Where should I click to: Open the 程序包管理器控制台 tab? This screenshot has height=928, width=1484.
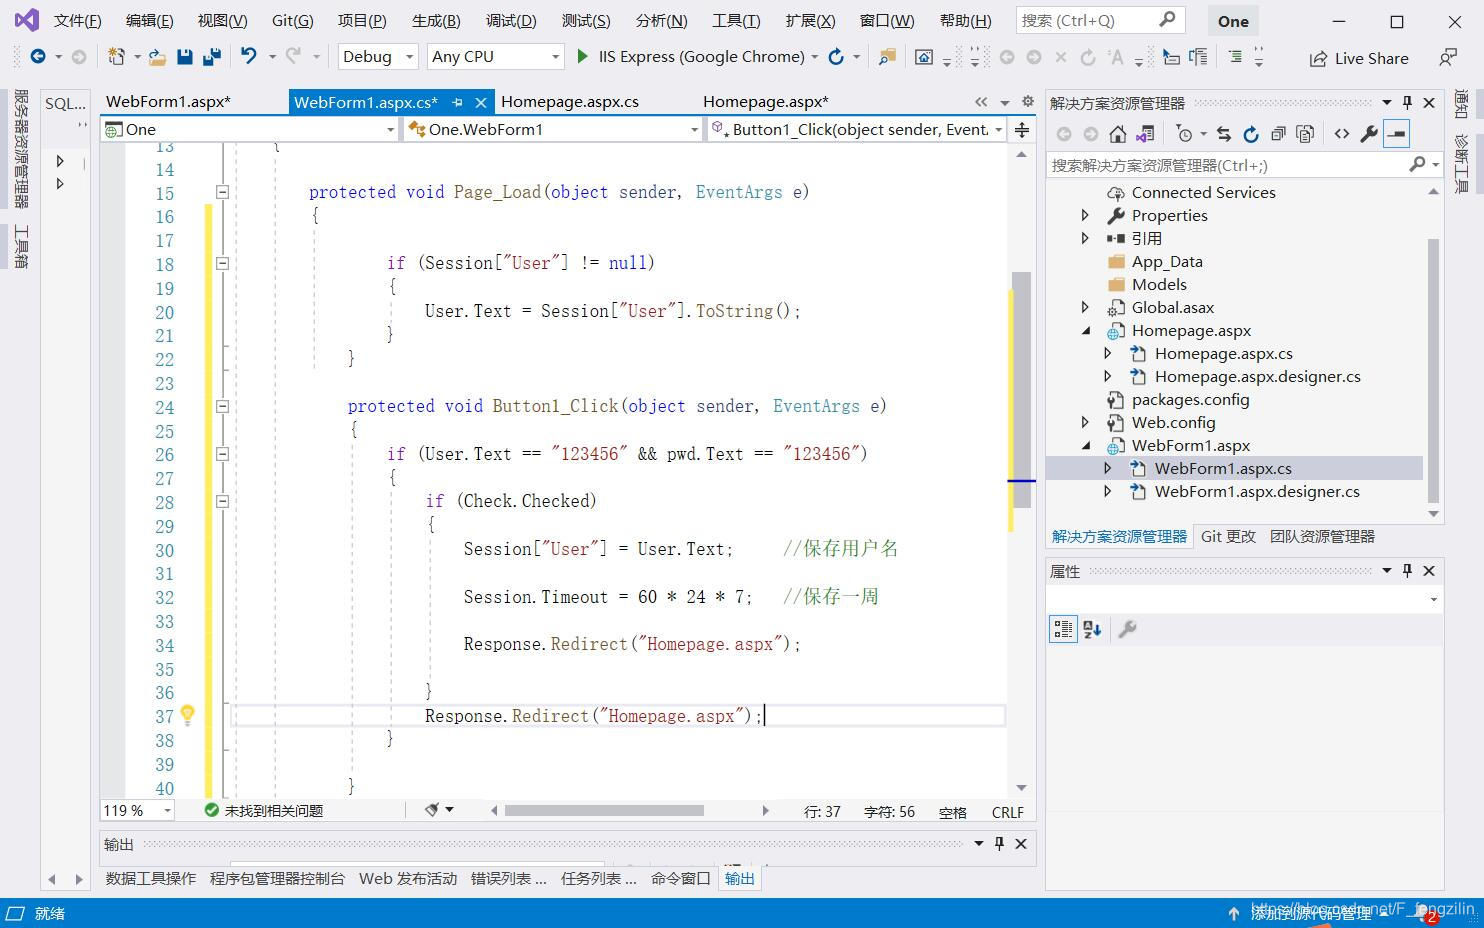coord(277,879)
